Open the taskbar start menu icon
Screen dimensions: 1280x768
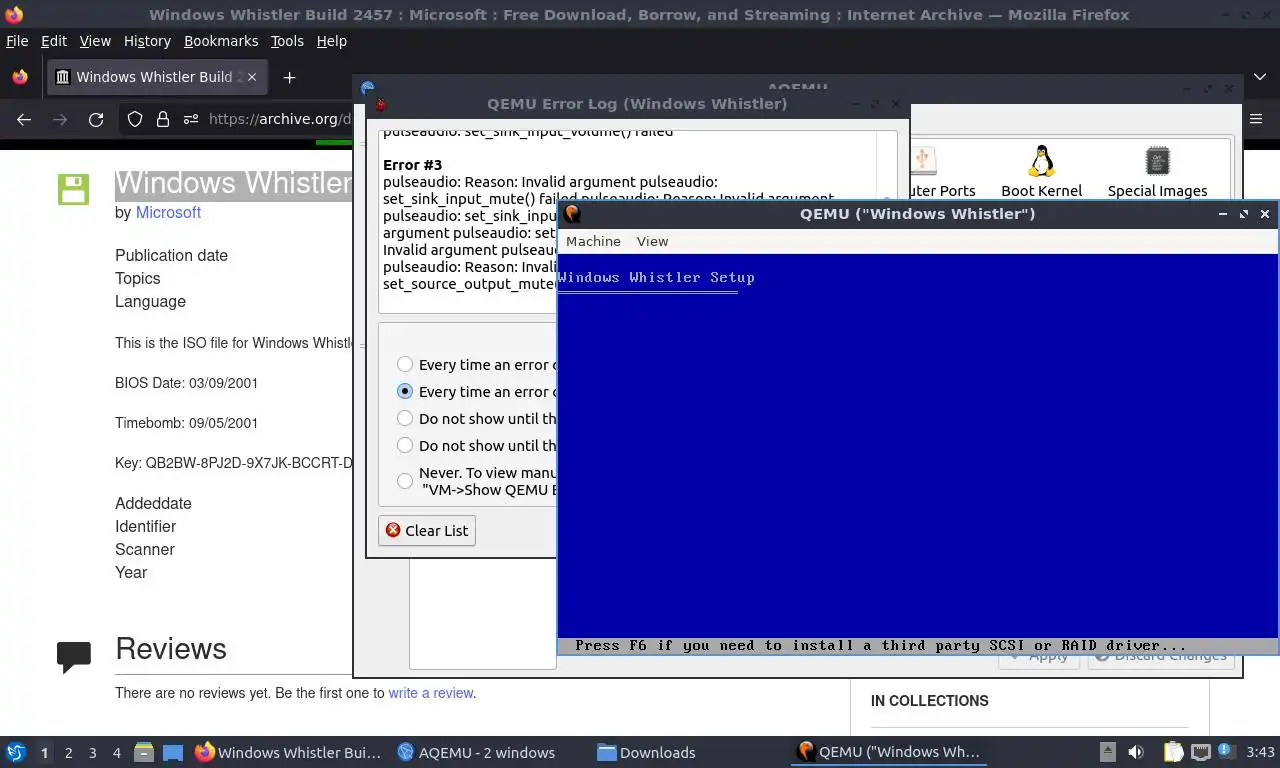tap(16, 752)
